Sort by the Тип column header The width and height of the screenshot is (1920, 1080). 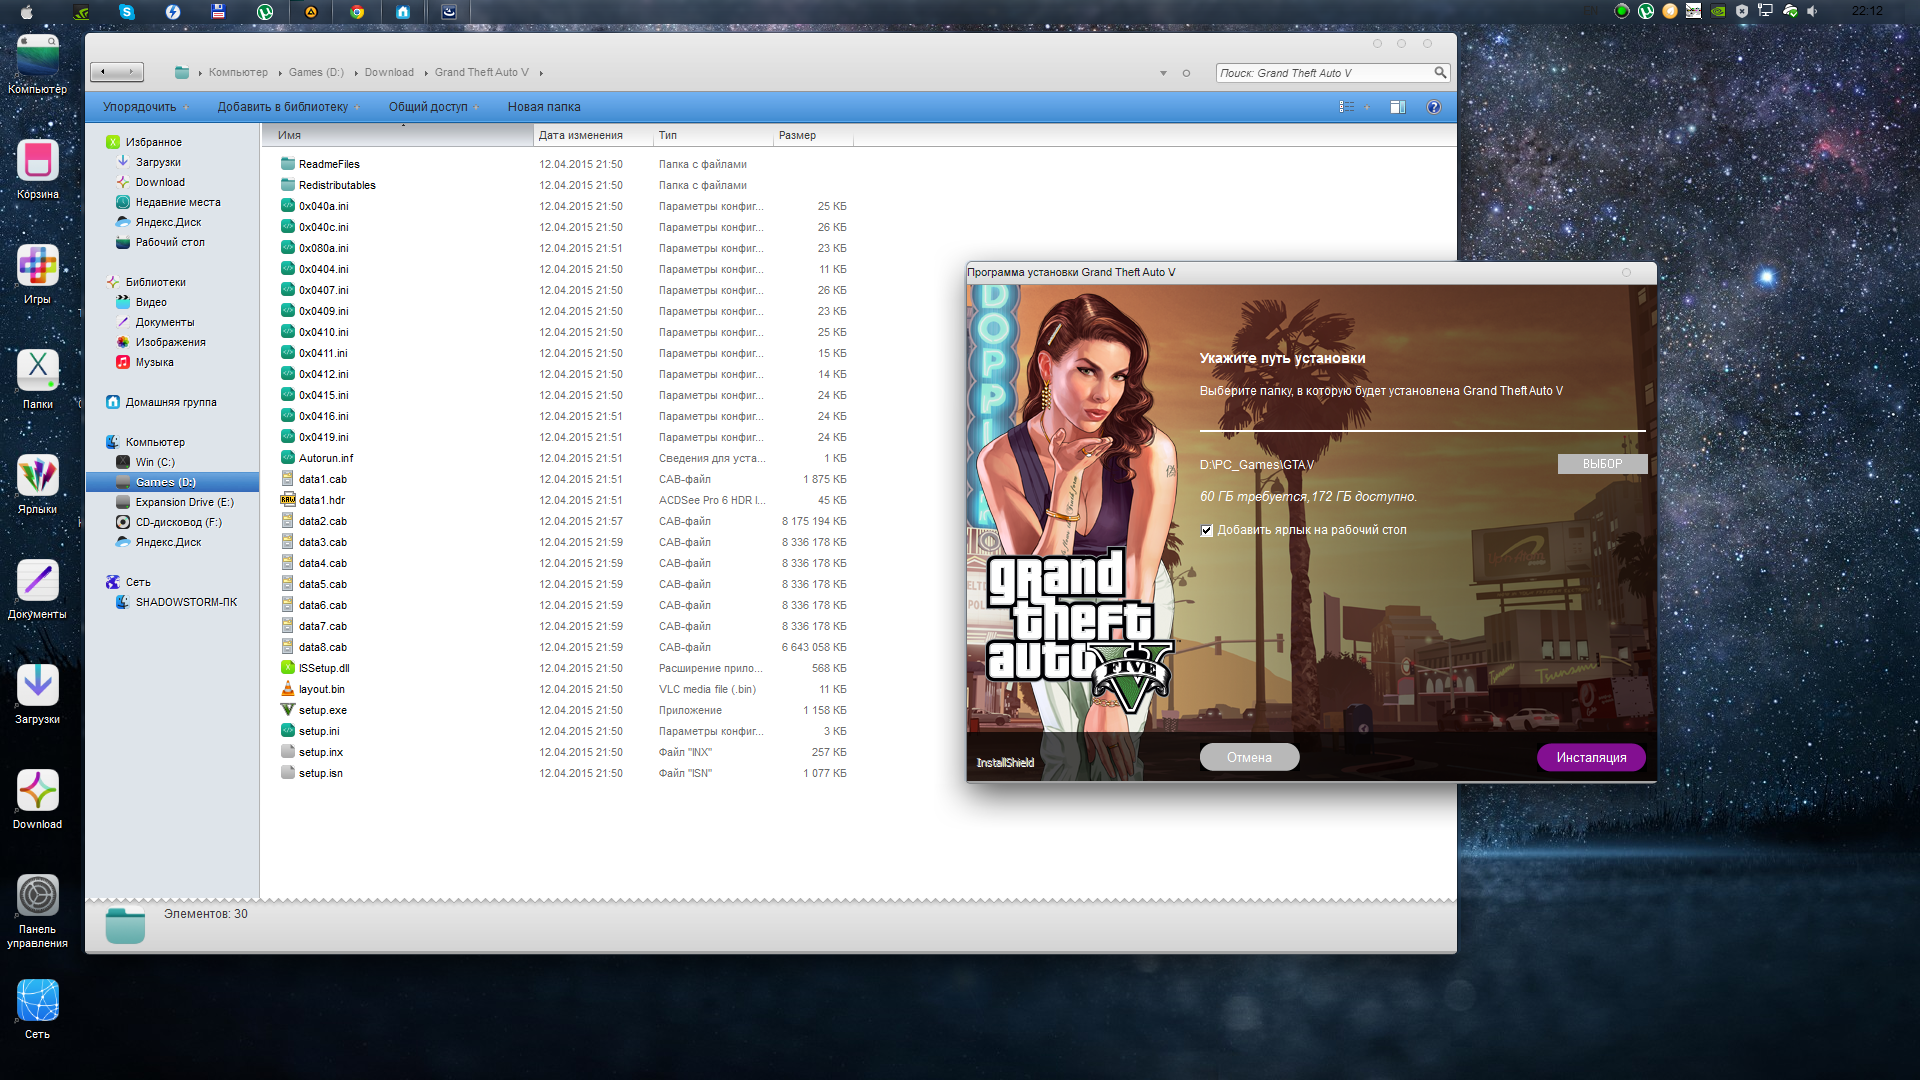coord(714,135)
